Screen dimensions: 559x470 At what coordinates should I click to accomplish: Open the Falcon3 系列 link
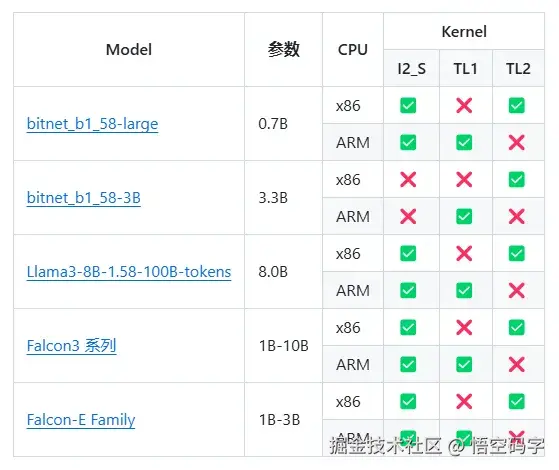72,346
